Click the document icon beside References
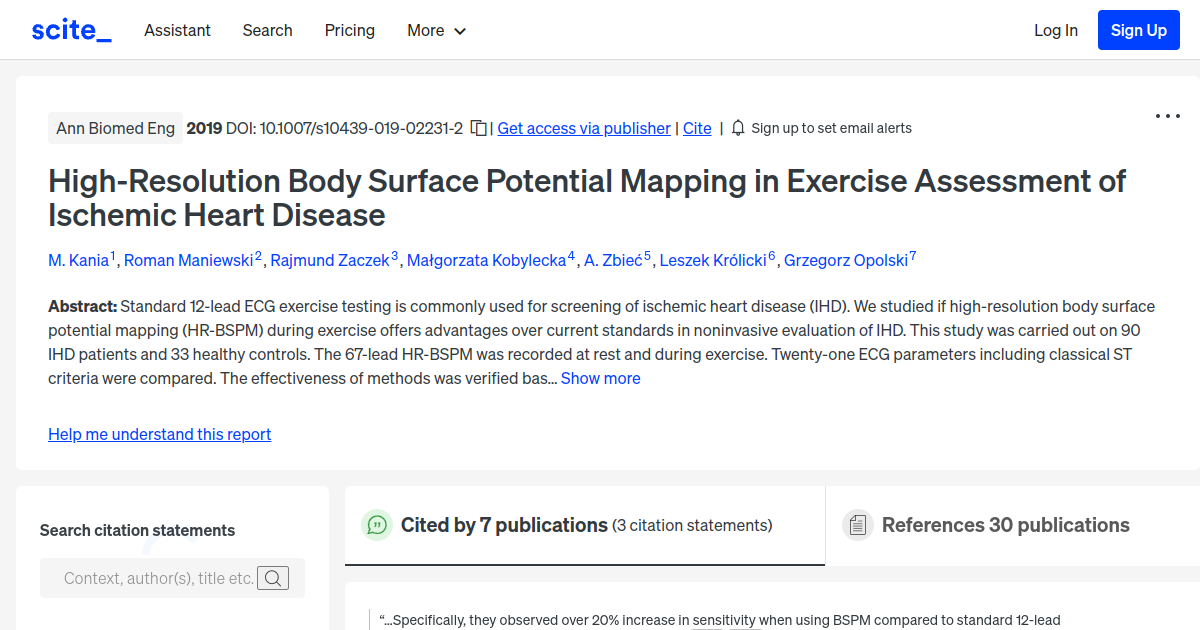 (857, 524)
